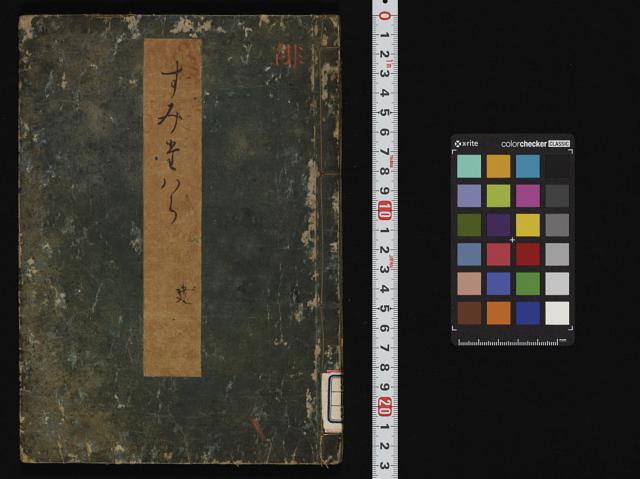Click the pinkish-red patch next to the pure red patch
Image resolution: width=640 pixels, height=479 pixels.
498,254
